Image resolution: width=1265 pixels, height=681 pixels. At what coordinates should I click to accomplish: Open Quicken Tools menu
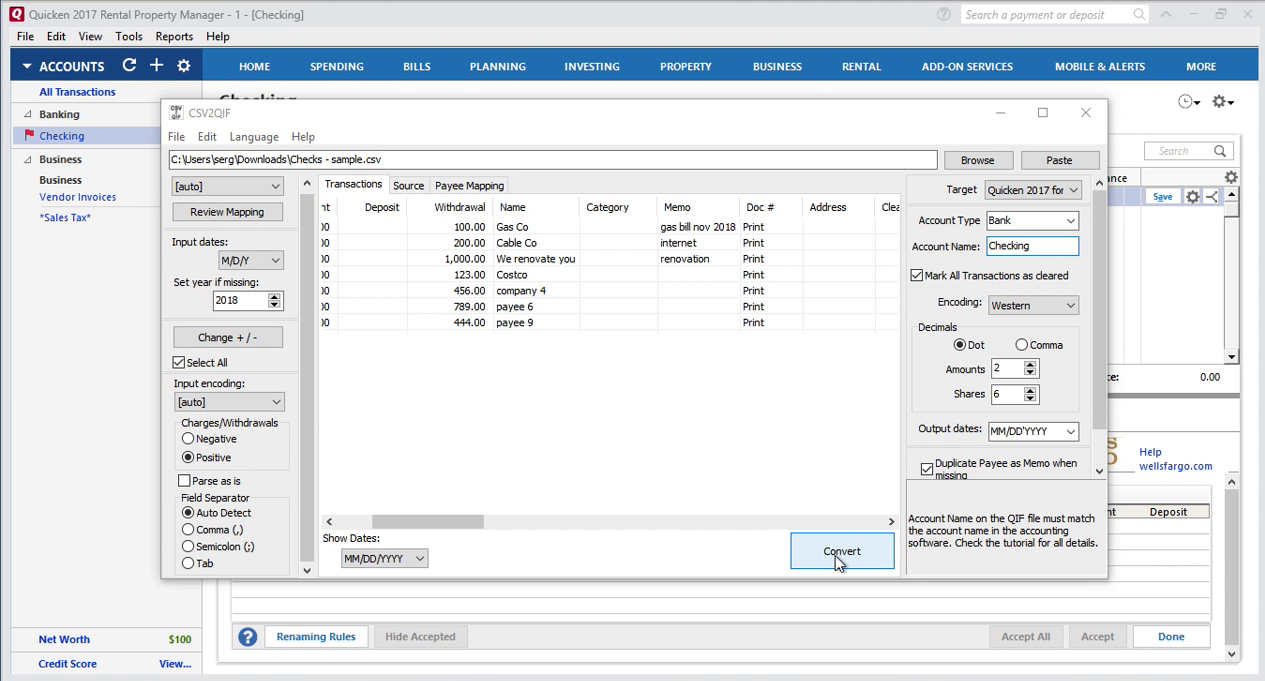[129, 36]
